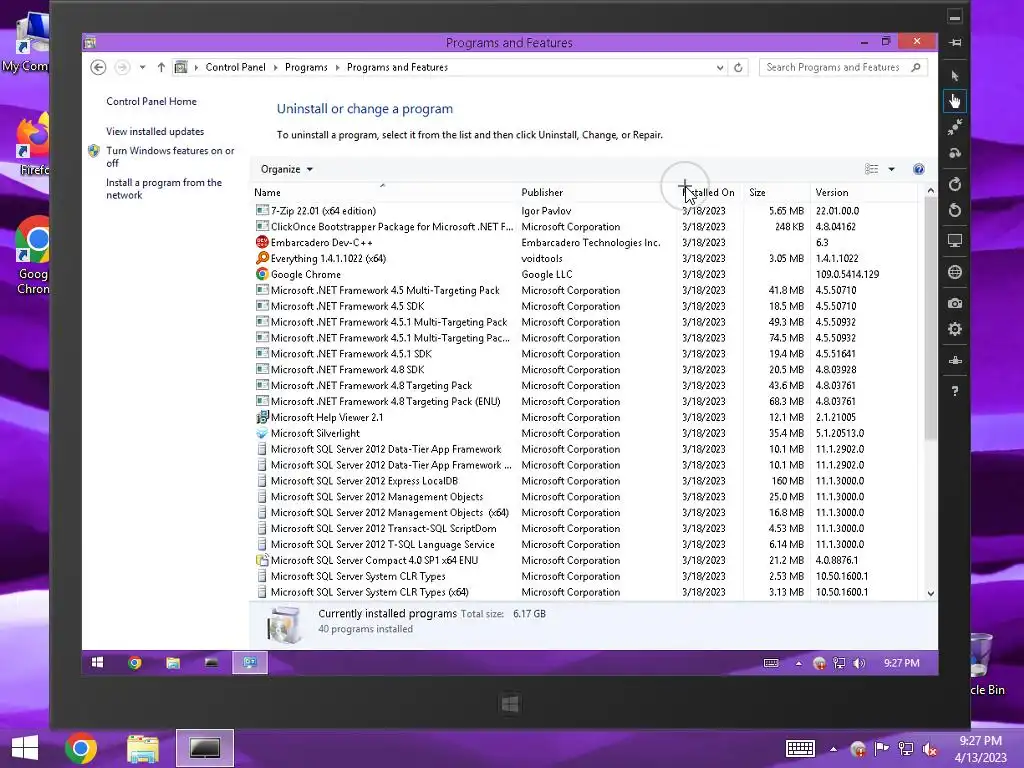Click the Back navigation arrow in Control Panel
Image resolution: width=1024 pixels, height=768 pixels.
point(98,67)
